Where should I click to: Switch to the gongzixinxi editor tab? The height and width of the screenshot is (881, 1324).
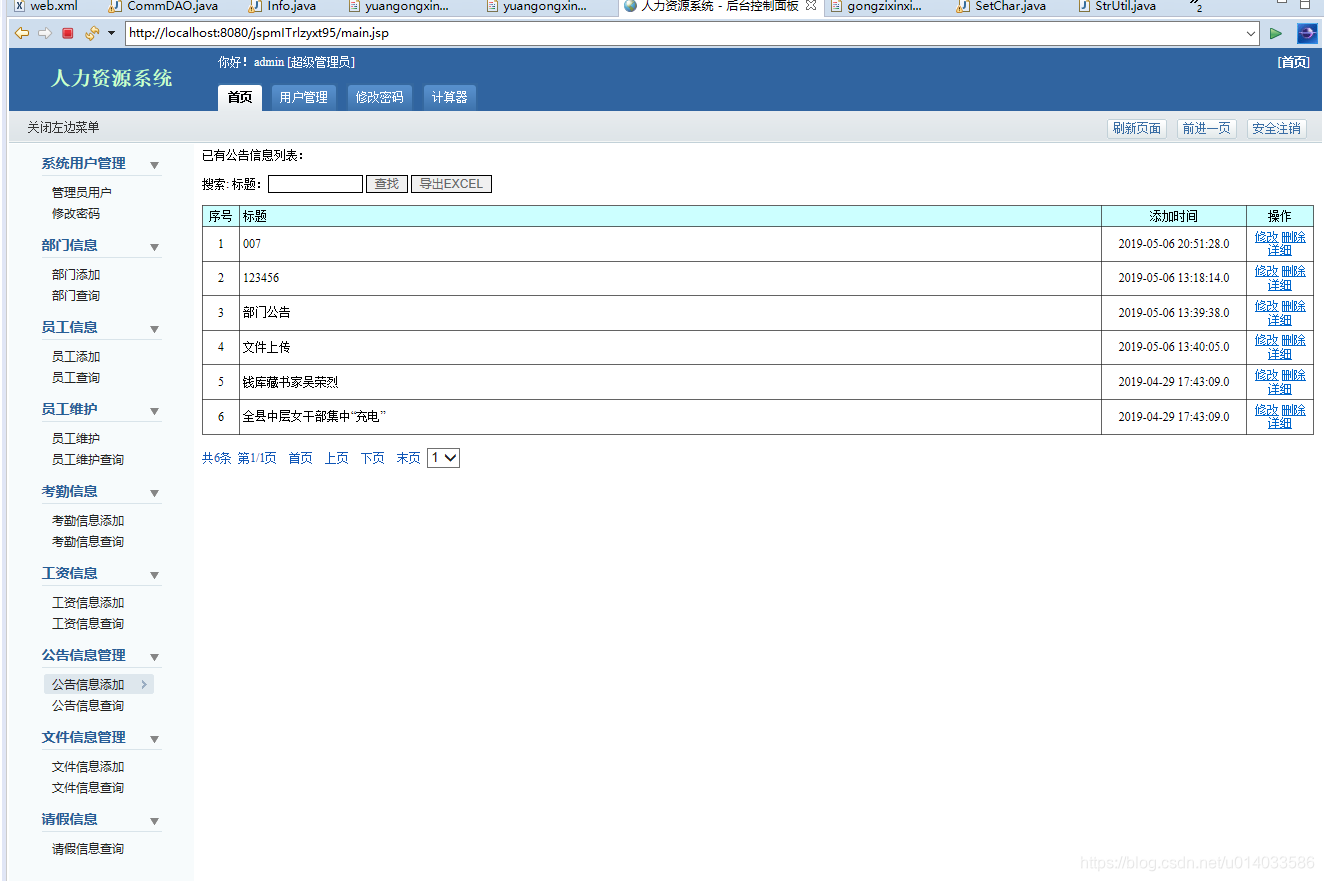click(x=877, y=6)
